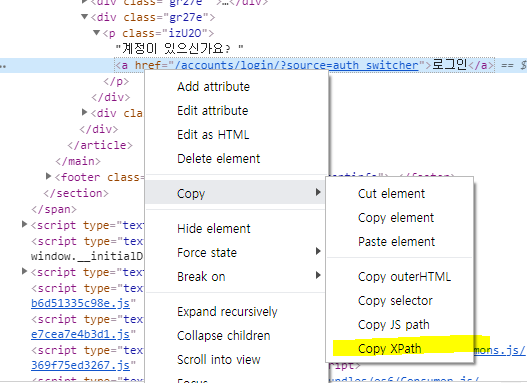Select the Korean quoted text node
The width and height of the screenshot is (527, 383).
tap(179, 49)
